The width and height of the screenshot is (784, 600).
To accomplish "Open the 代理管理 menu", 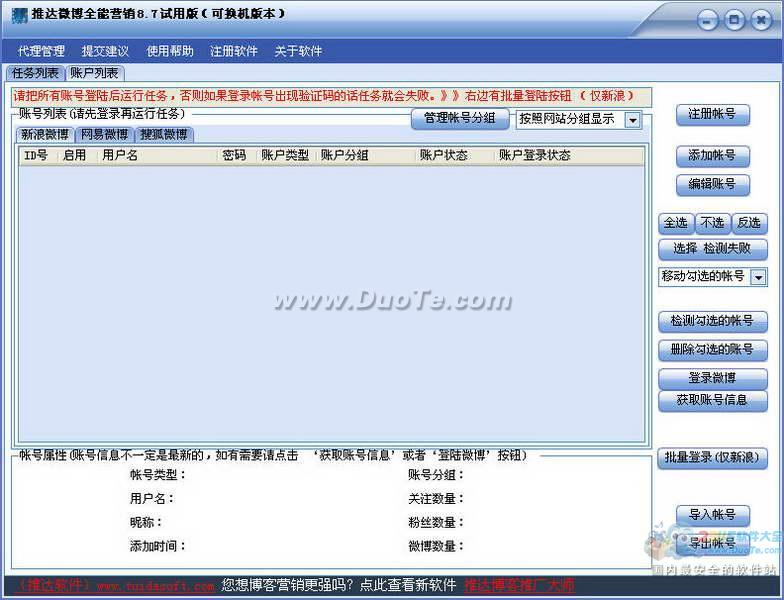I will 42,51.
